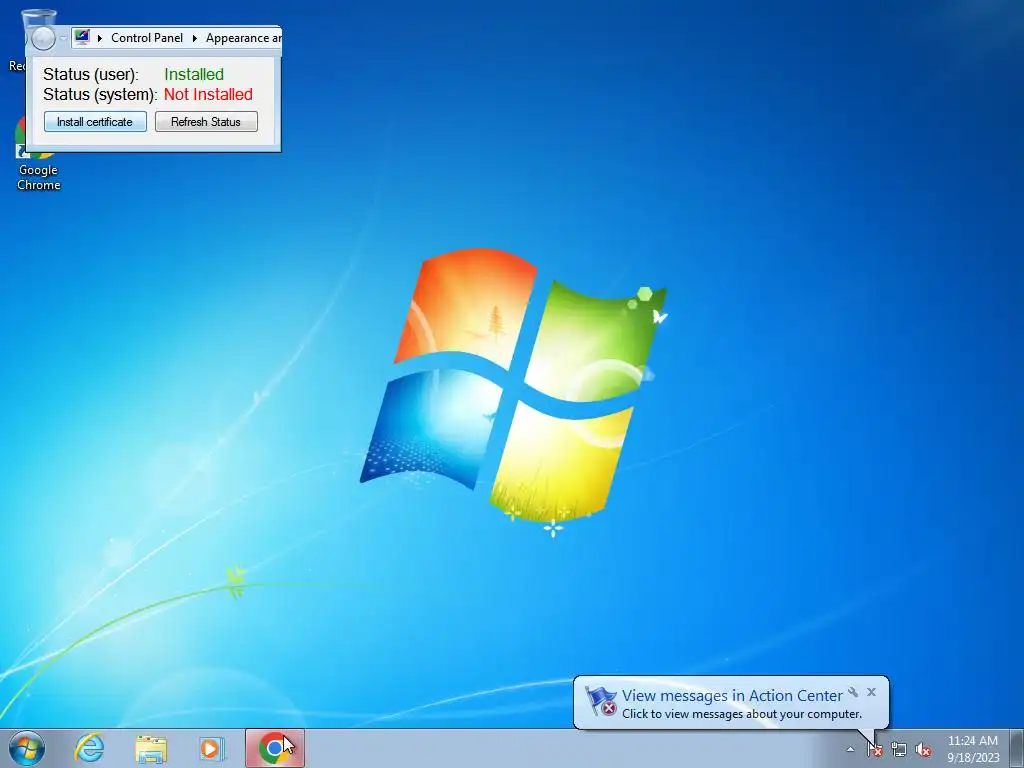
Task: Open the Windows Start menu orb
Action: coord(27,748)
